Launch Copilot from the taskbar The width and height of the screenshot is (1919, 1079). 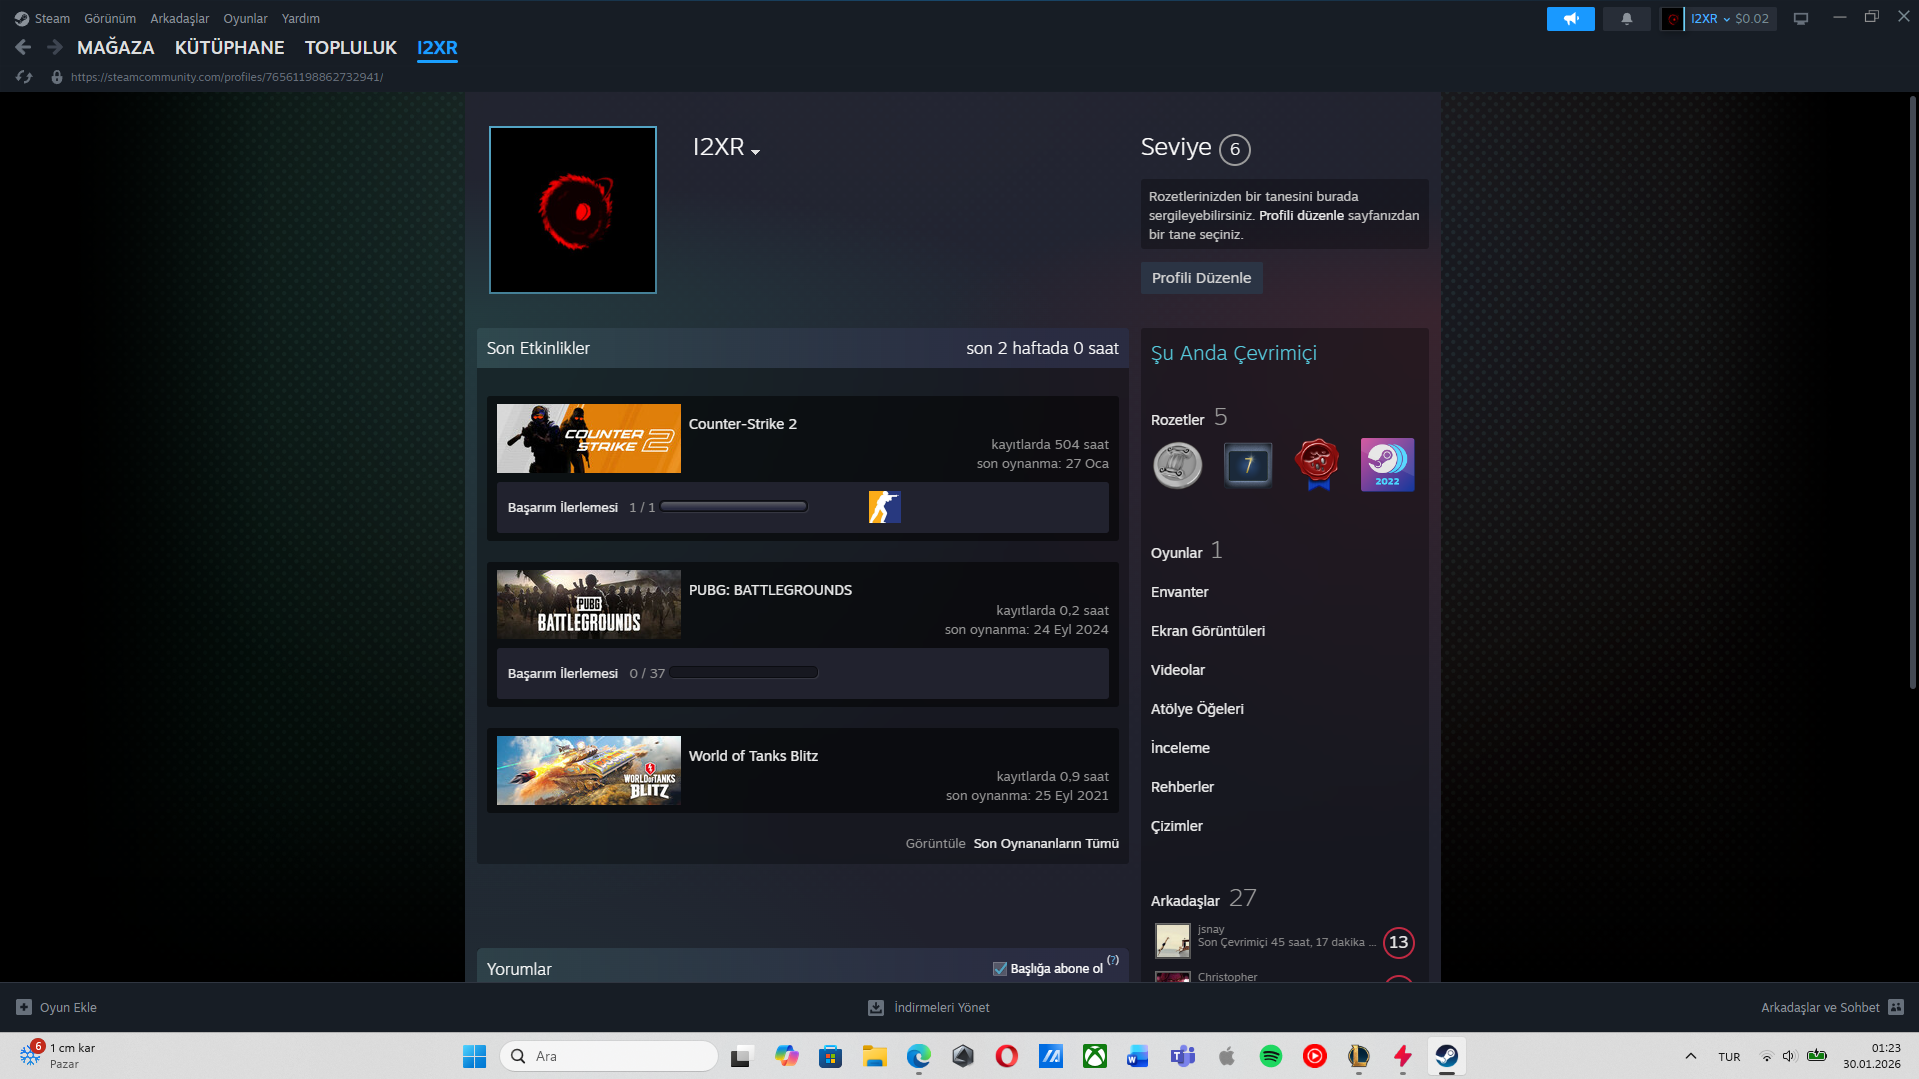787,1056
